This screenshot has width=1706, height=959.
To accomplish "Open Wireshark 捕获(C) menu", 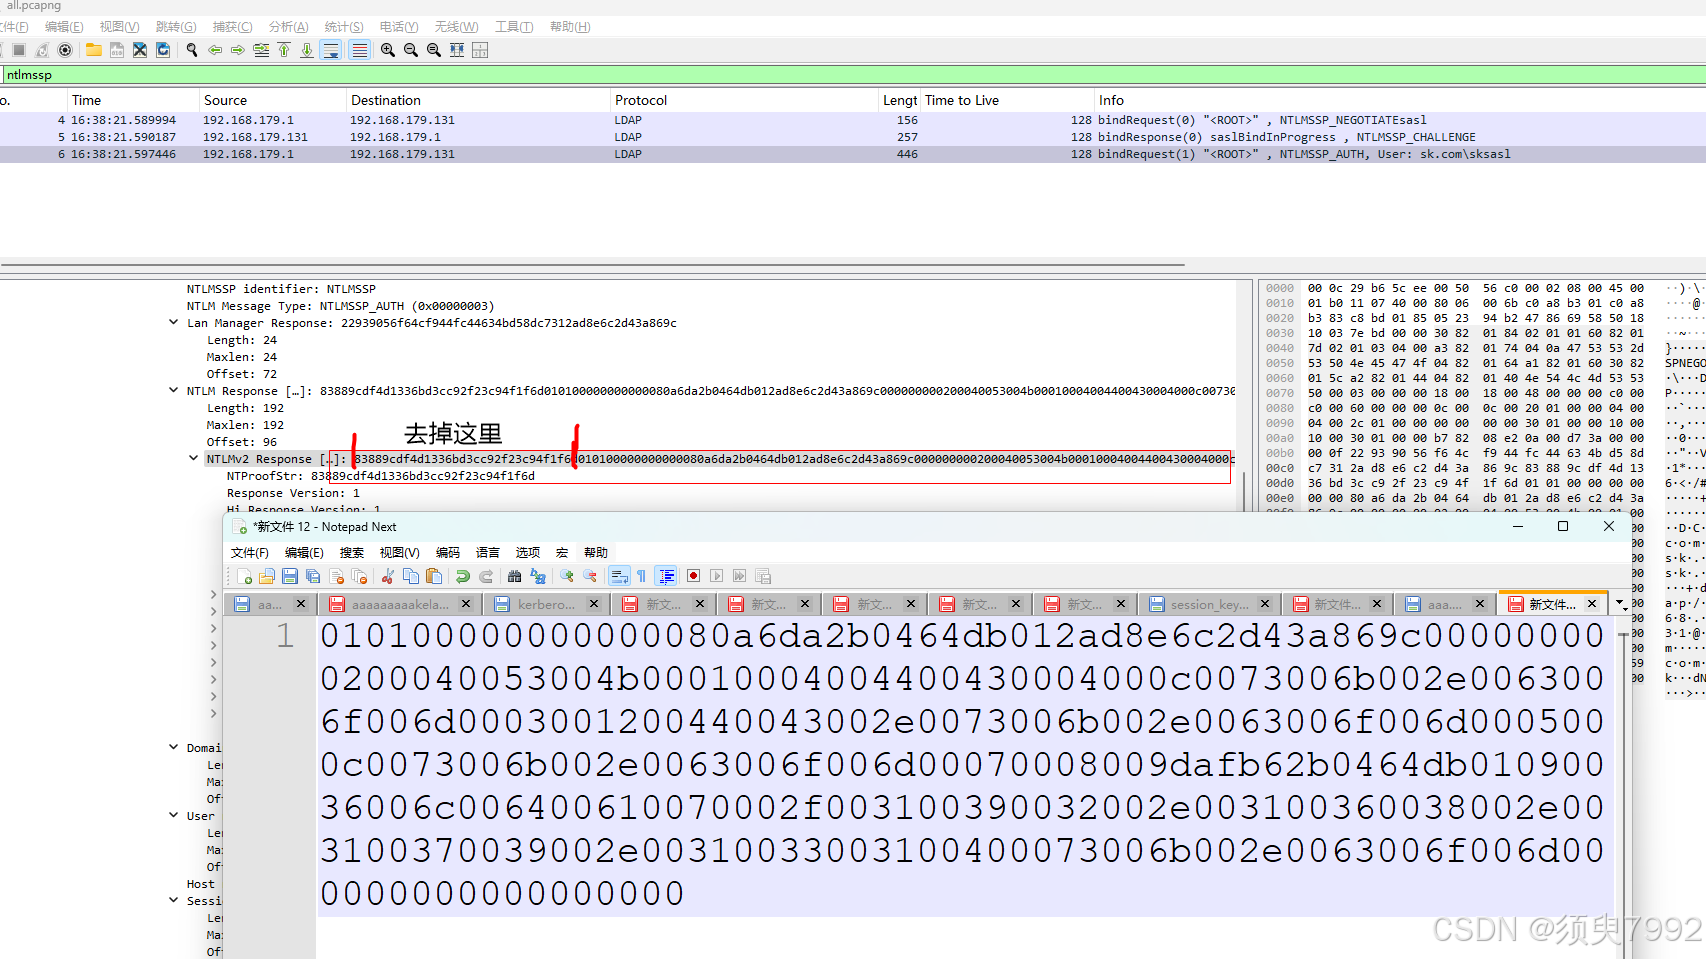I will pyautogui.click(x=232, y=27).
